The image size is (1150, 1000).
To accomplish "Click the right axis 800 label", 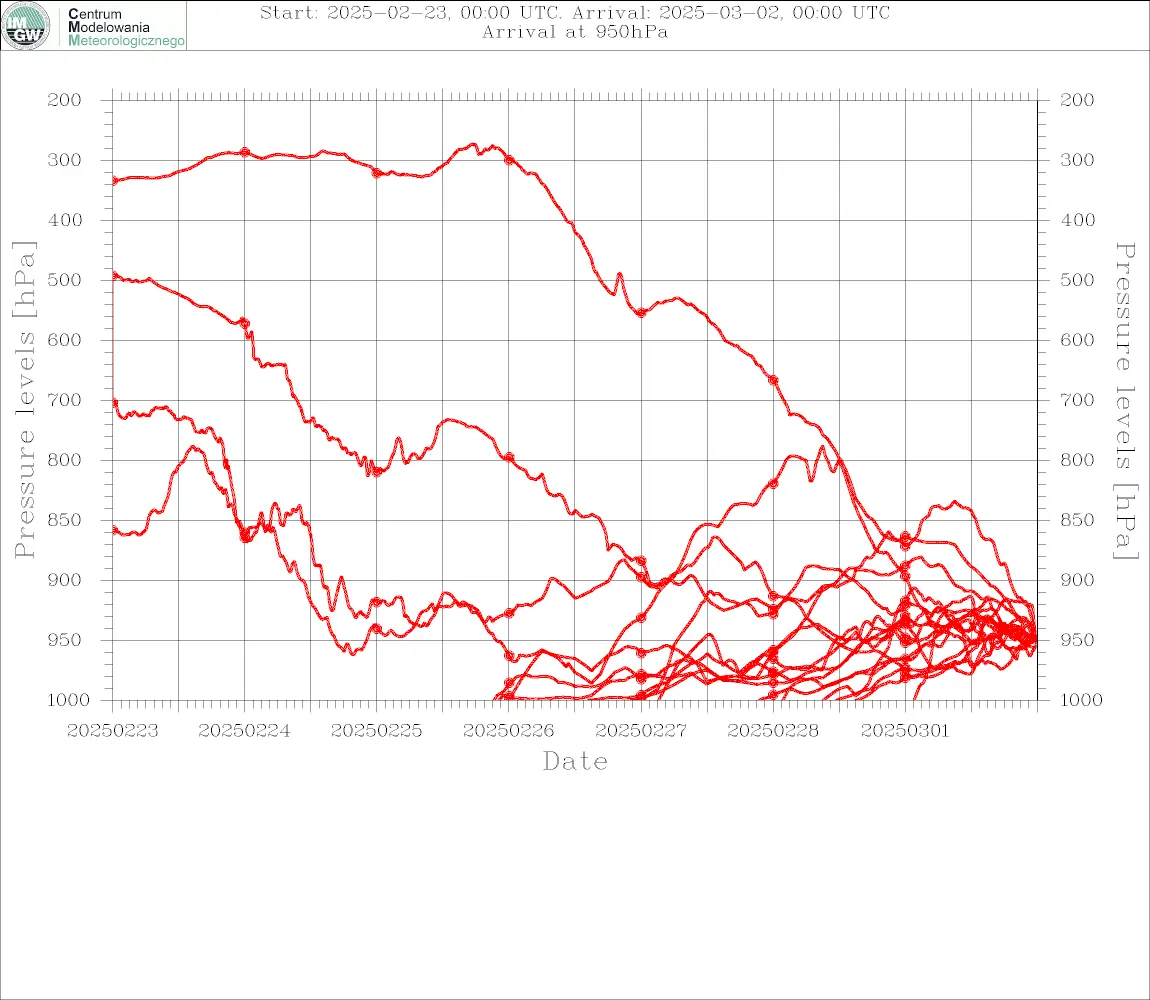I will pos(1077,461).
